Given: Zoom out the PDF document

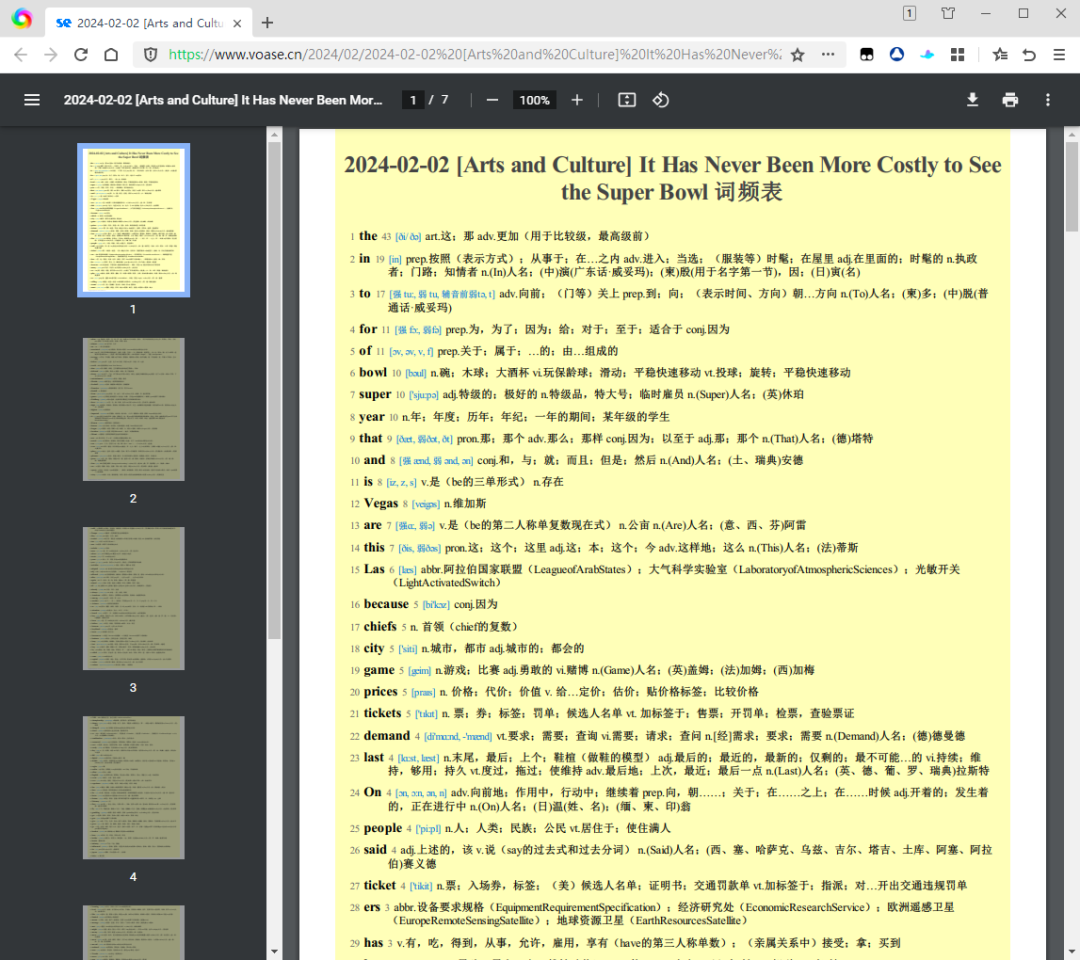Looking at the screenshot, I should click(x=492, y=100).
